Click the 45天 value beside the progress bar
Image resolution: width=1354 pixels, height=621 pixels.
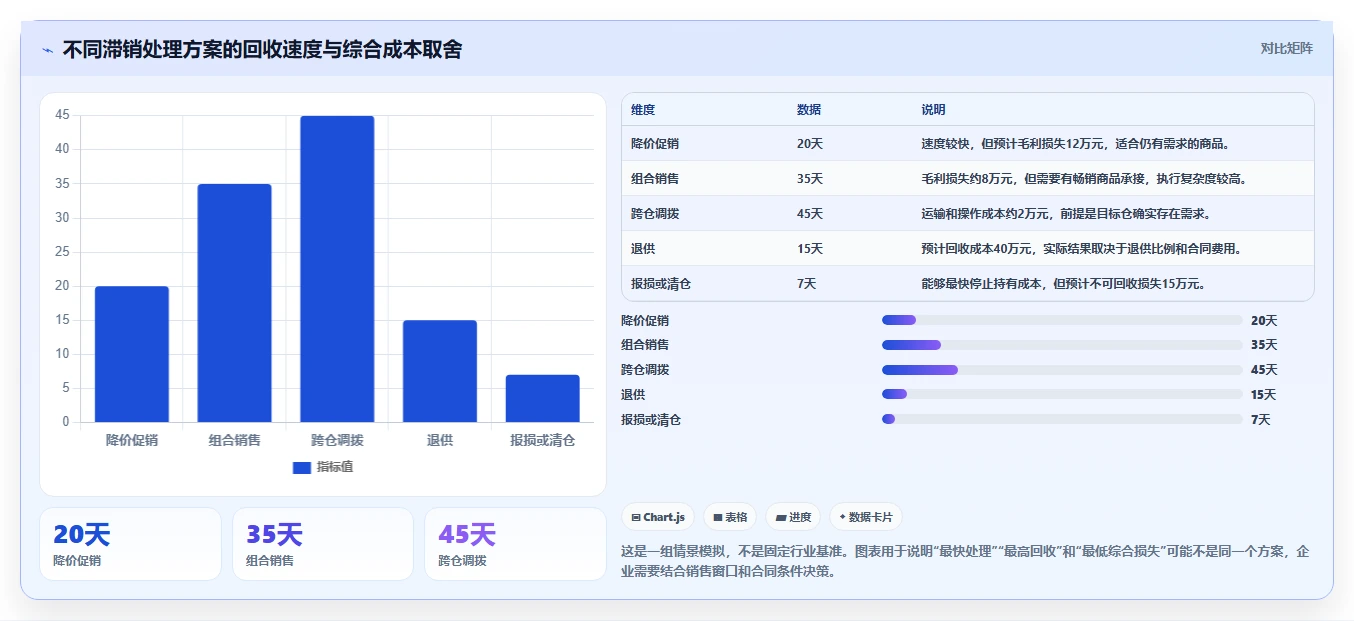[x=1264, y=370]
